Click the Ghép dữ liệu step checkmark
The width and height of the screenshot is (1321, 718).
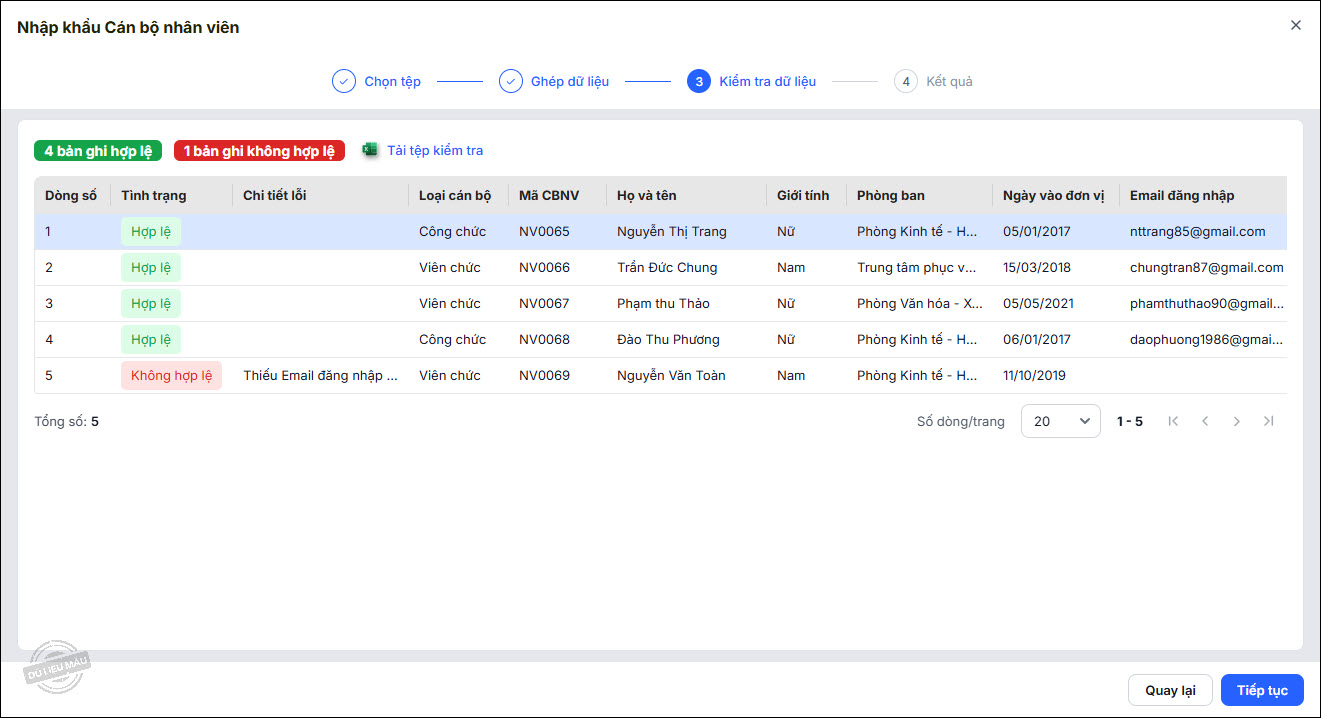click(511, 81)
